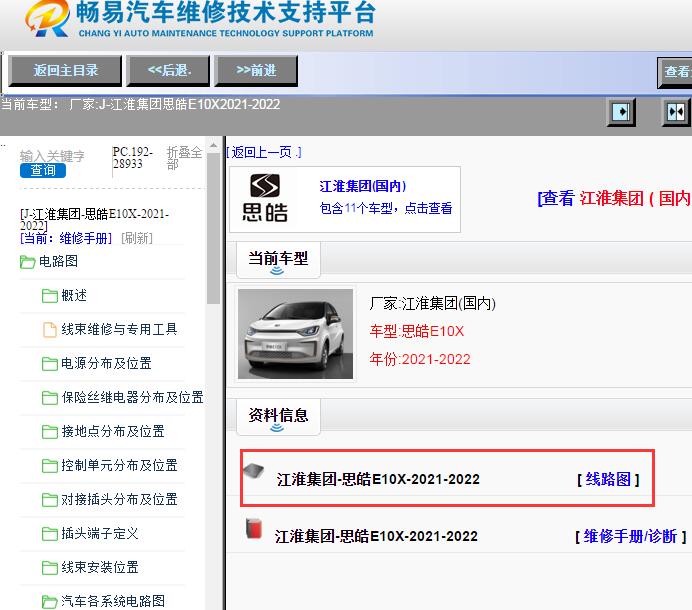
Task: Open the 江淮集团(国内) brand link
Action: tap(362, 186)
